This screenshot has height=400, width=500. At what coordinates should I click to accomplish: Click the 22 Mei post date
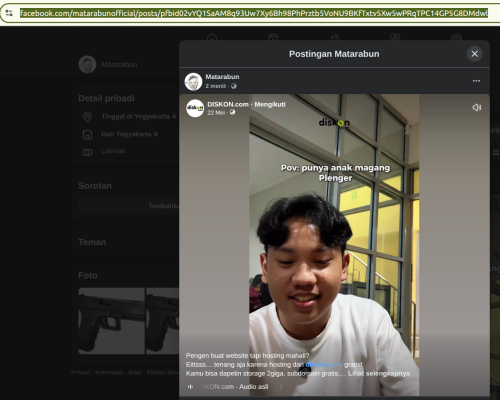216,113
